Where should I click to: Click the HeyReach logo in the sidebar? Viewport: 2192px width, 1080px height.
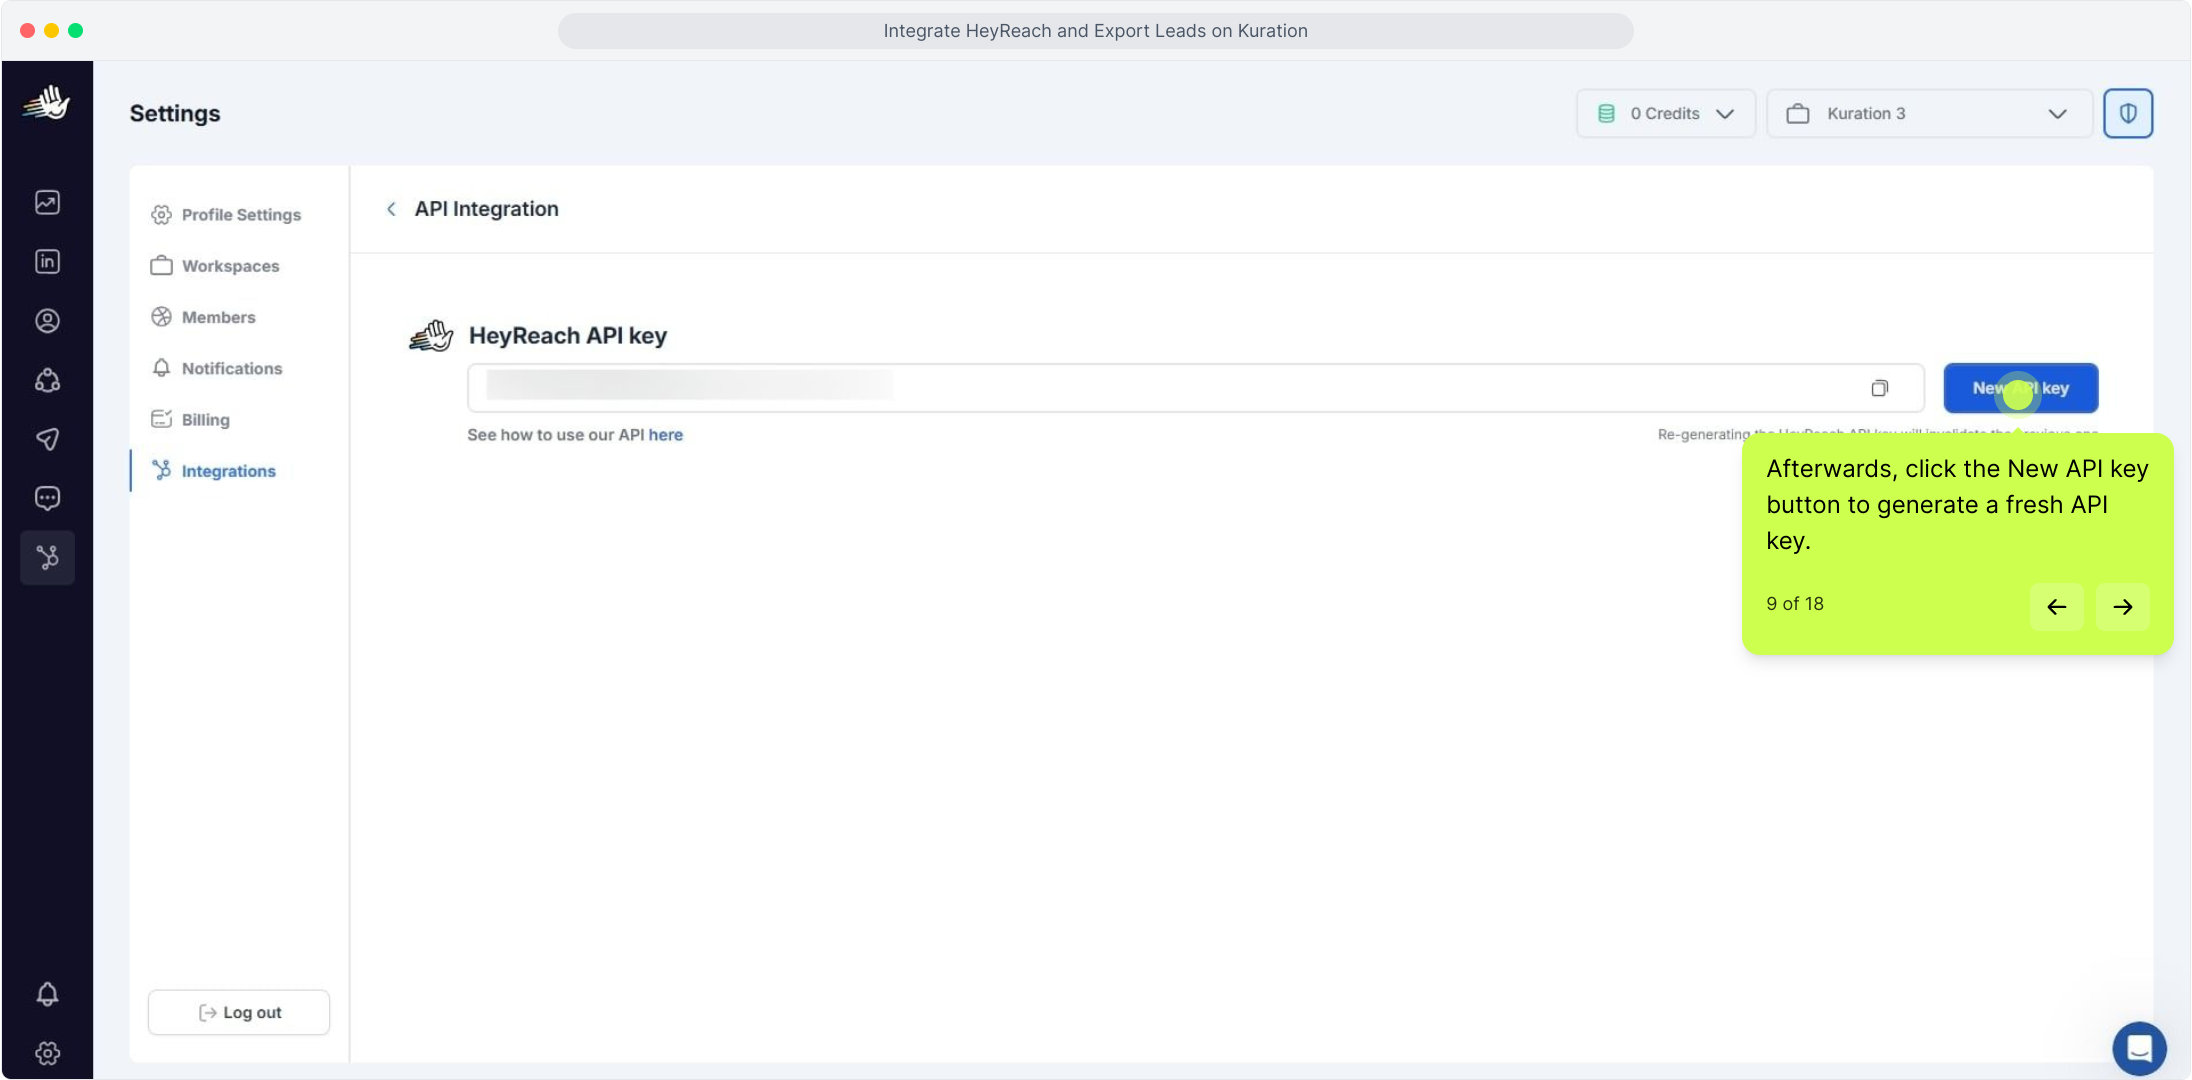tap(47, 102)
